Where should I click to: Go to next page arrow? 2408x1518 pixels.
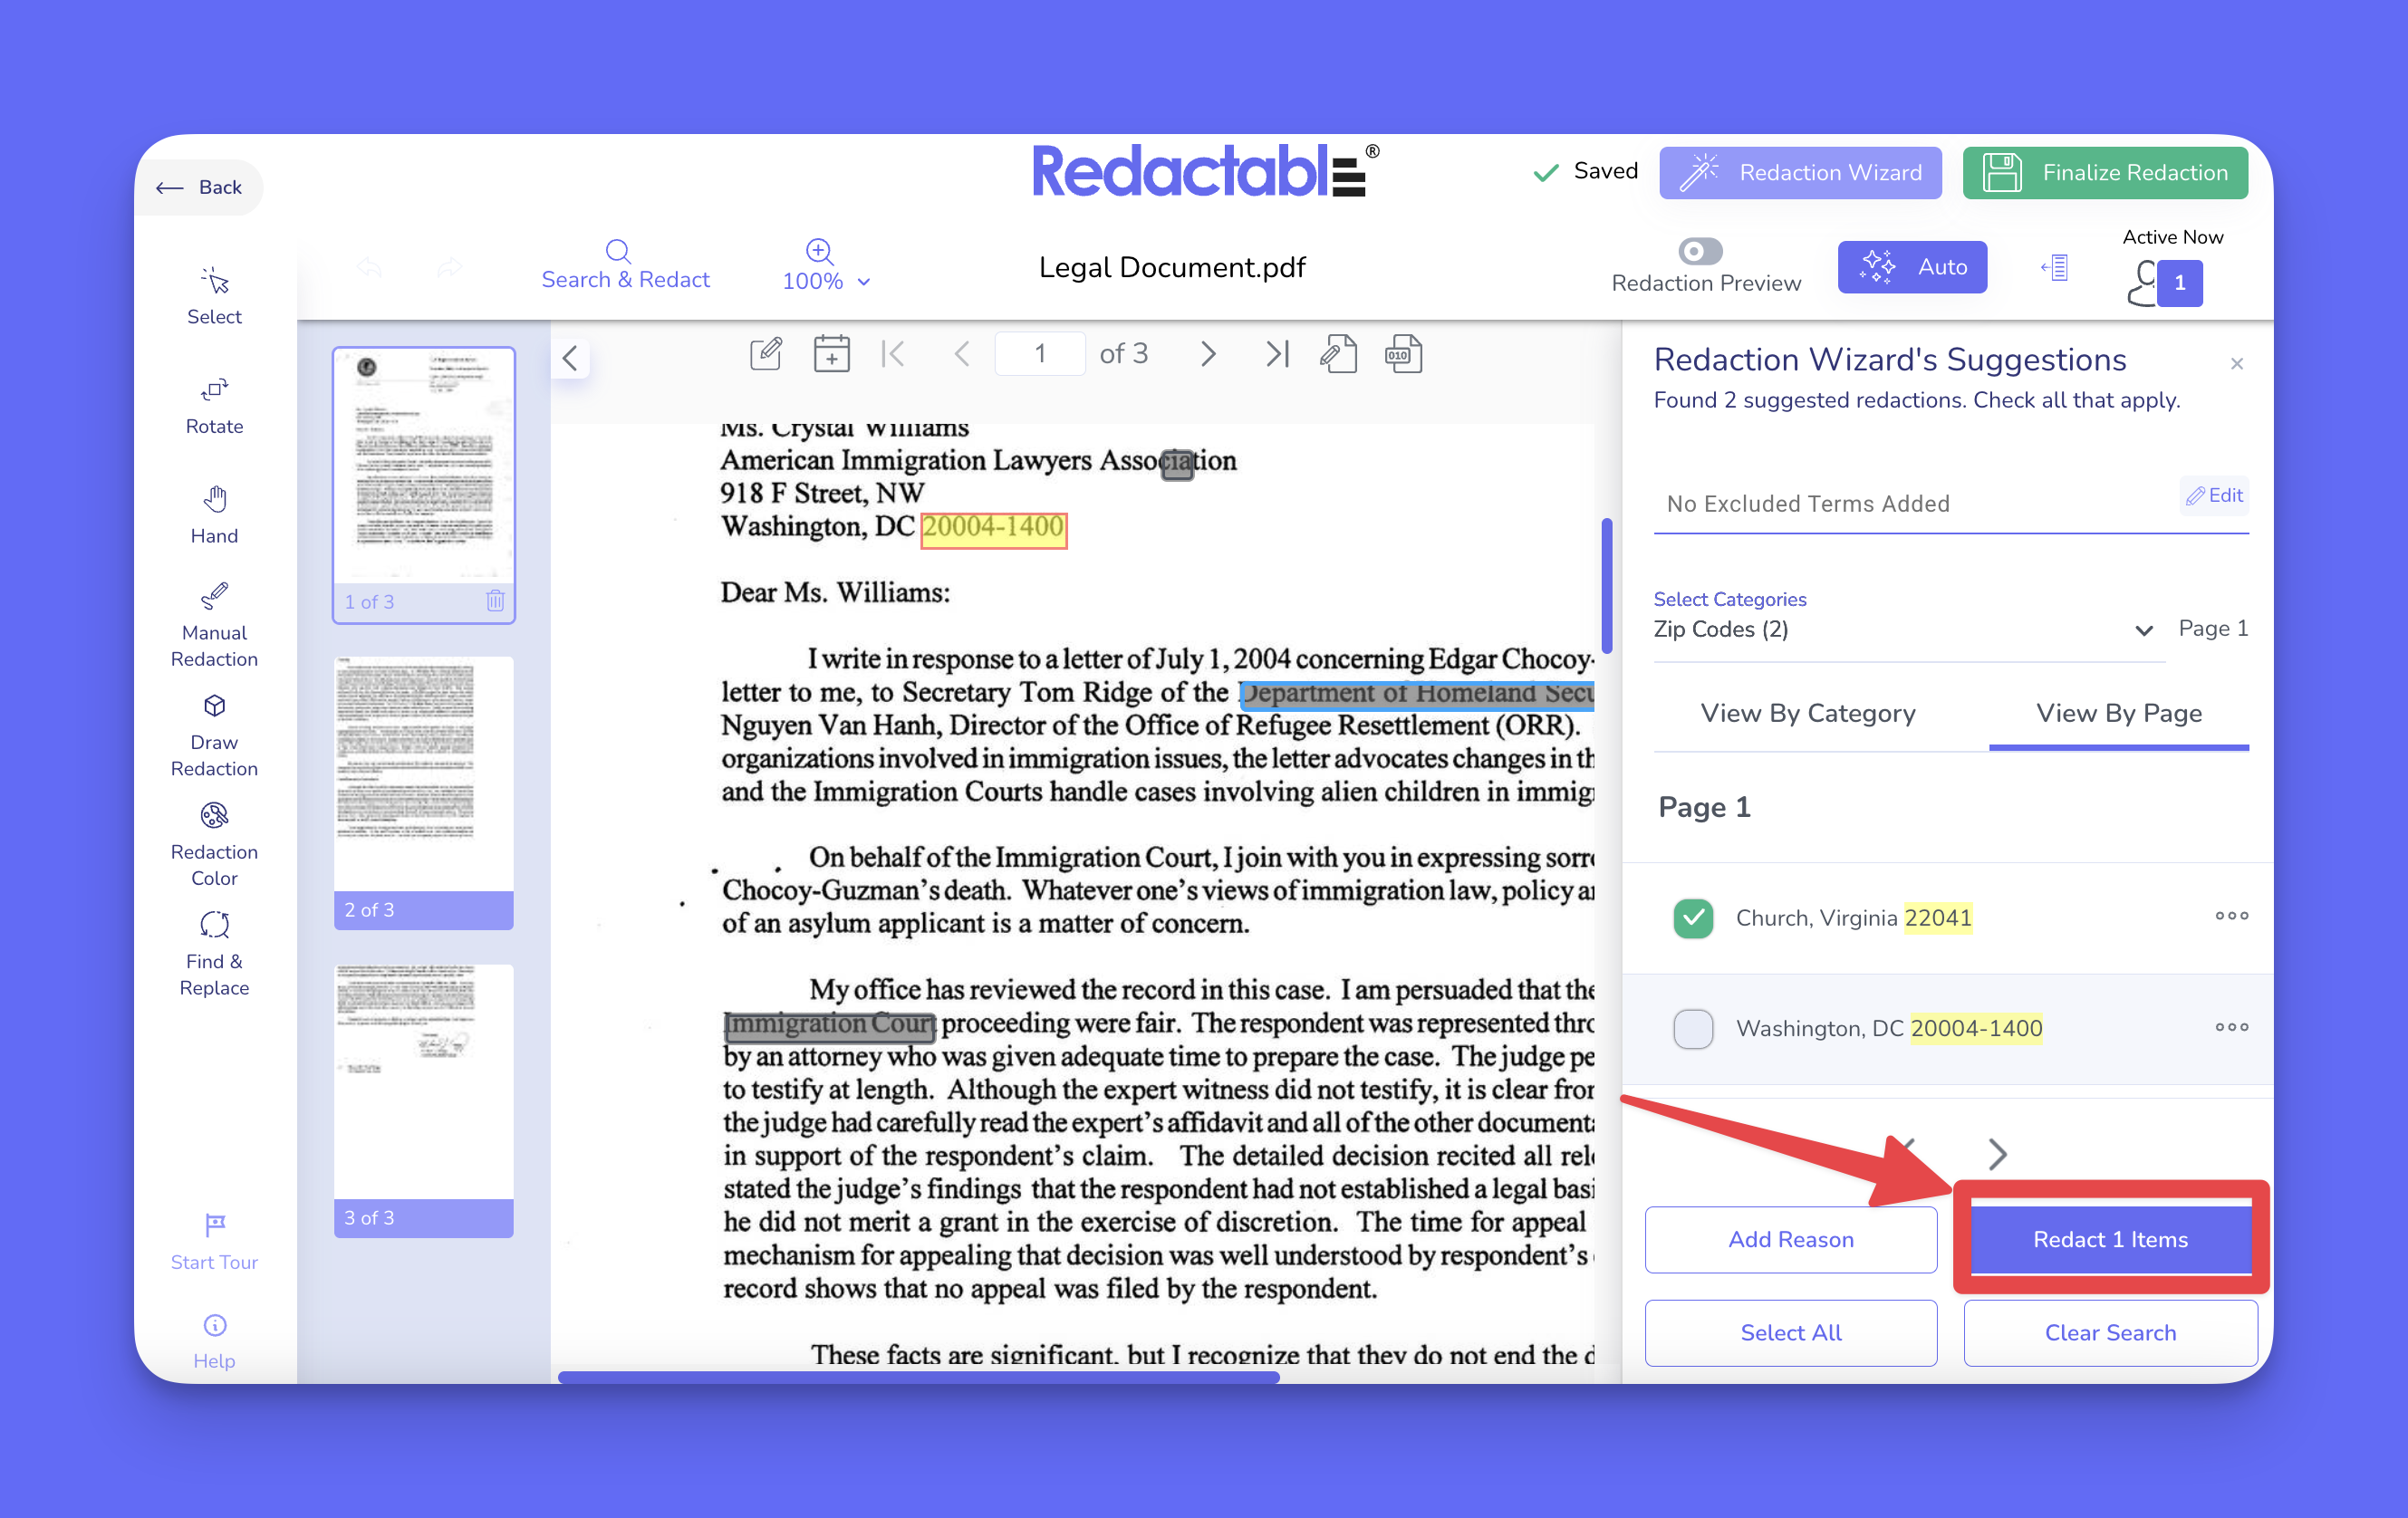click(x=1207, y=354)
